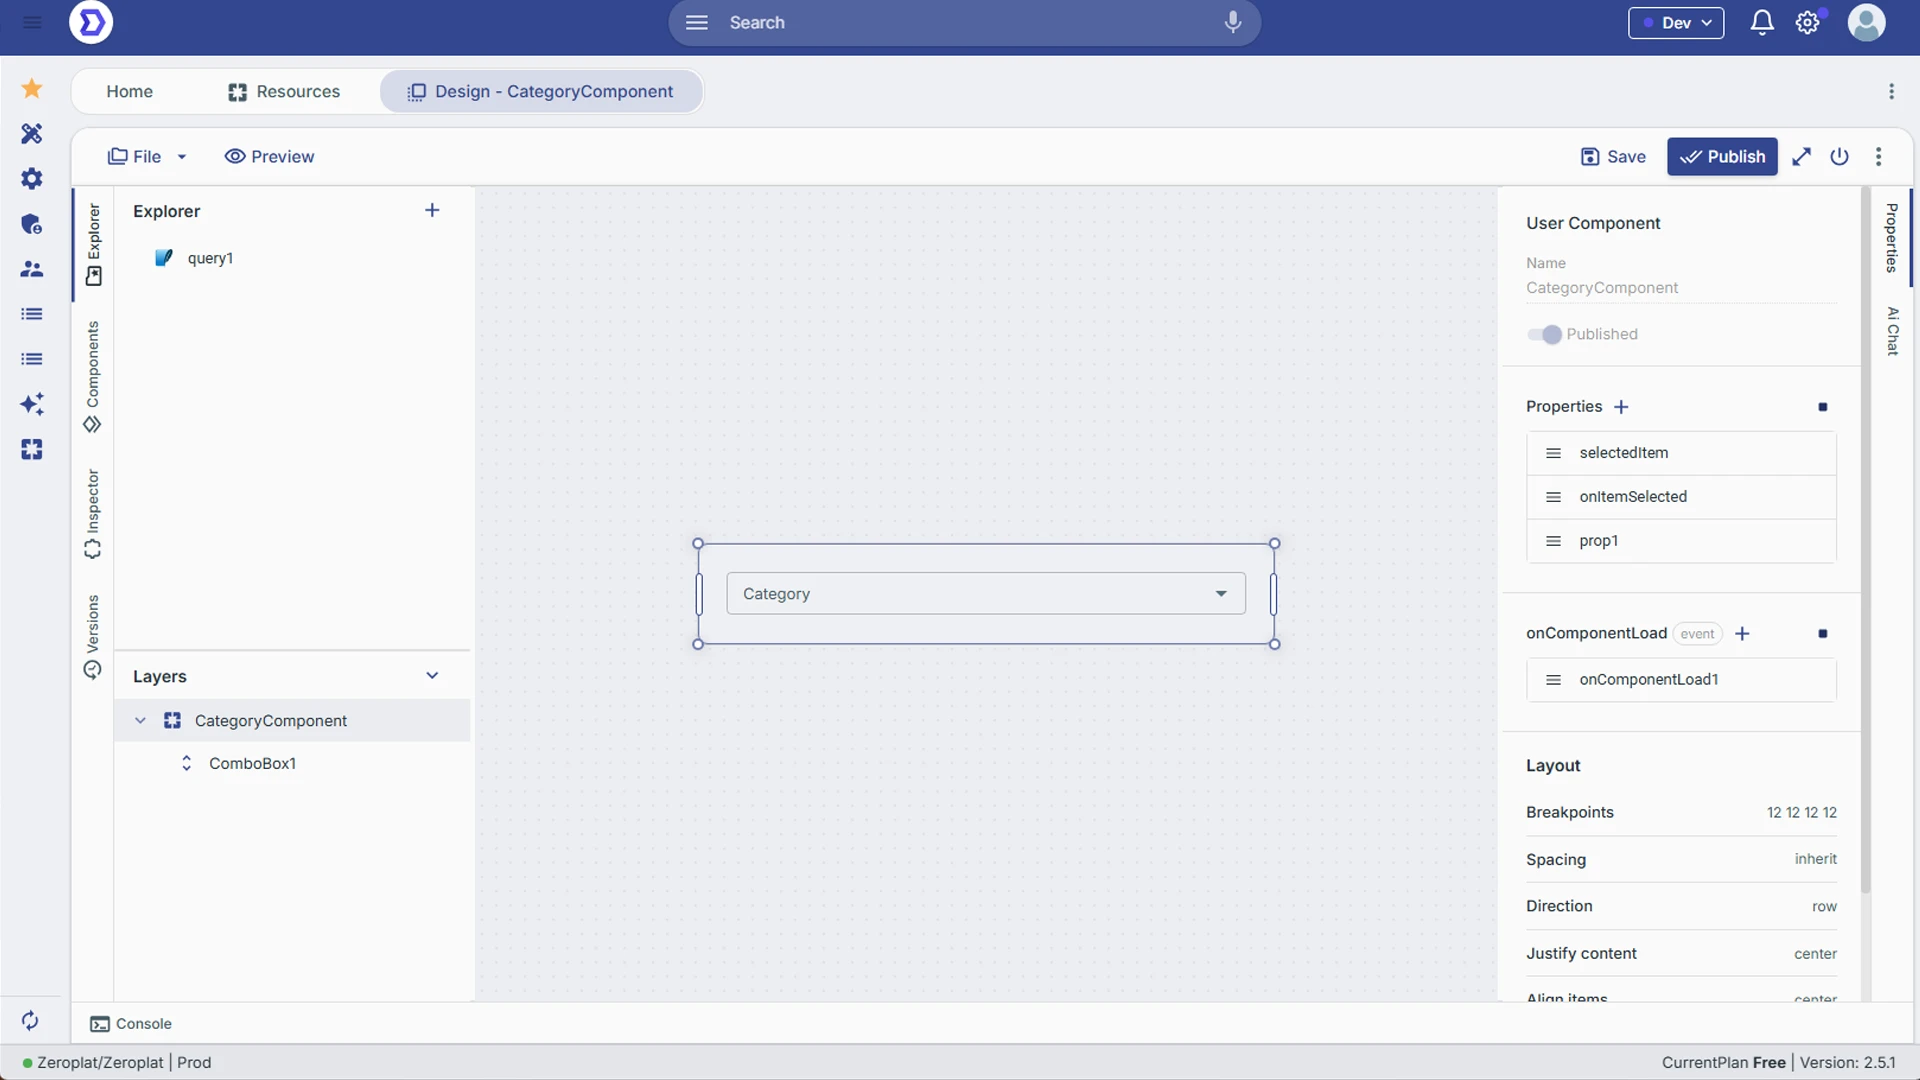Open the top-left hamburger menu
This screenshot has height=1080, width=1920.
[32, 22]
